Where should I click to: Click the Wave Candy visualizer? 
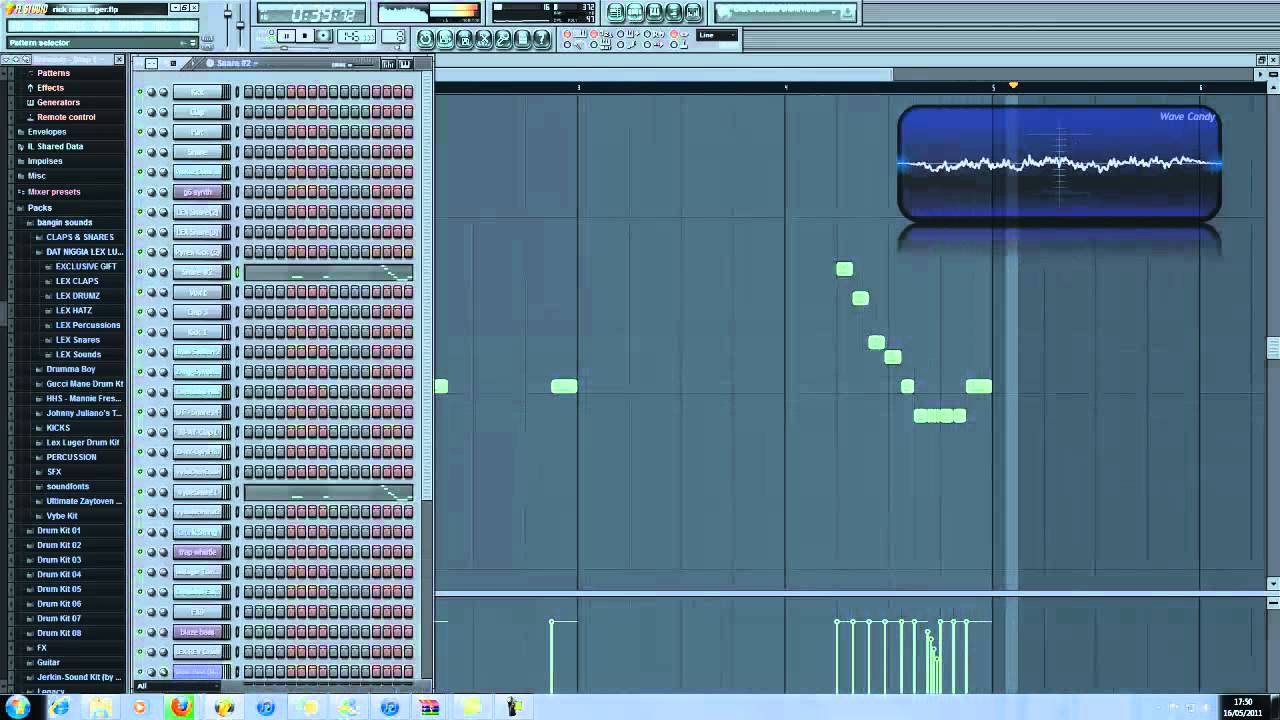click(1059, 163)
